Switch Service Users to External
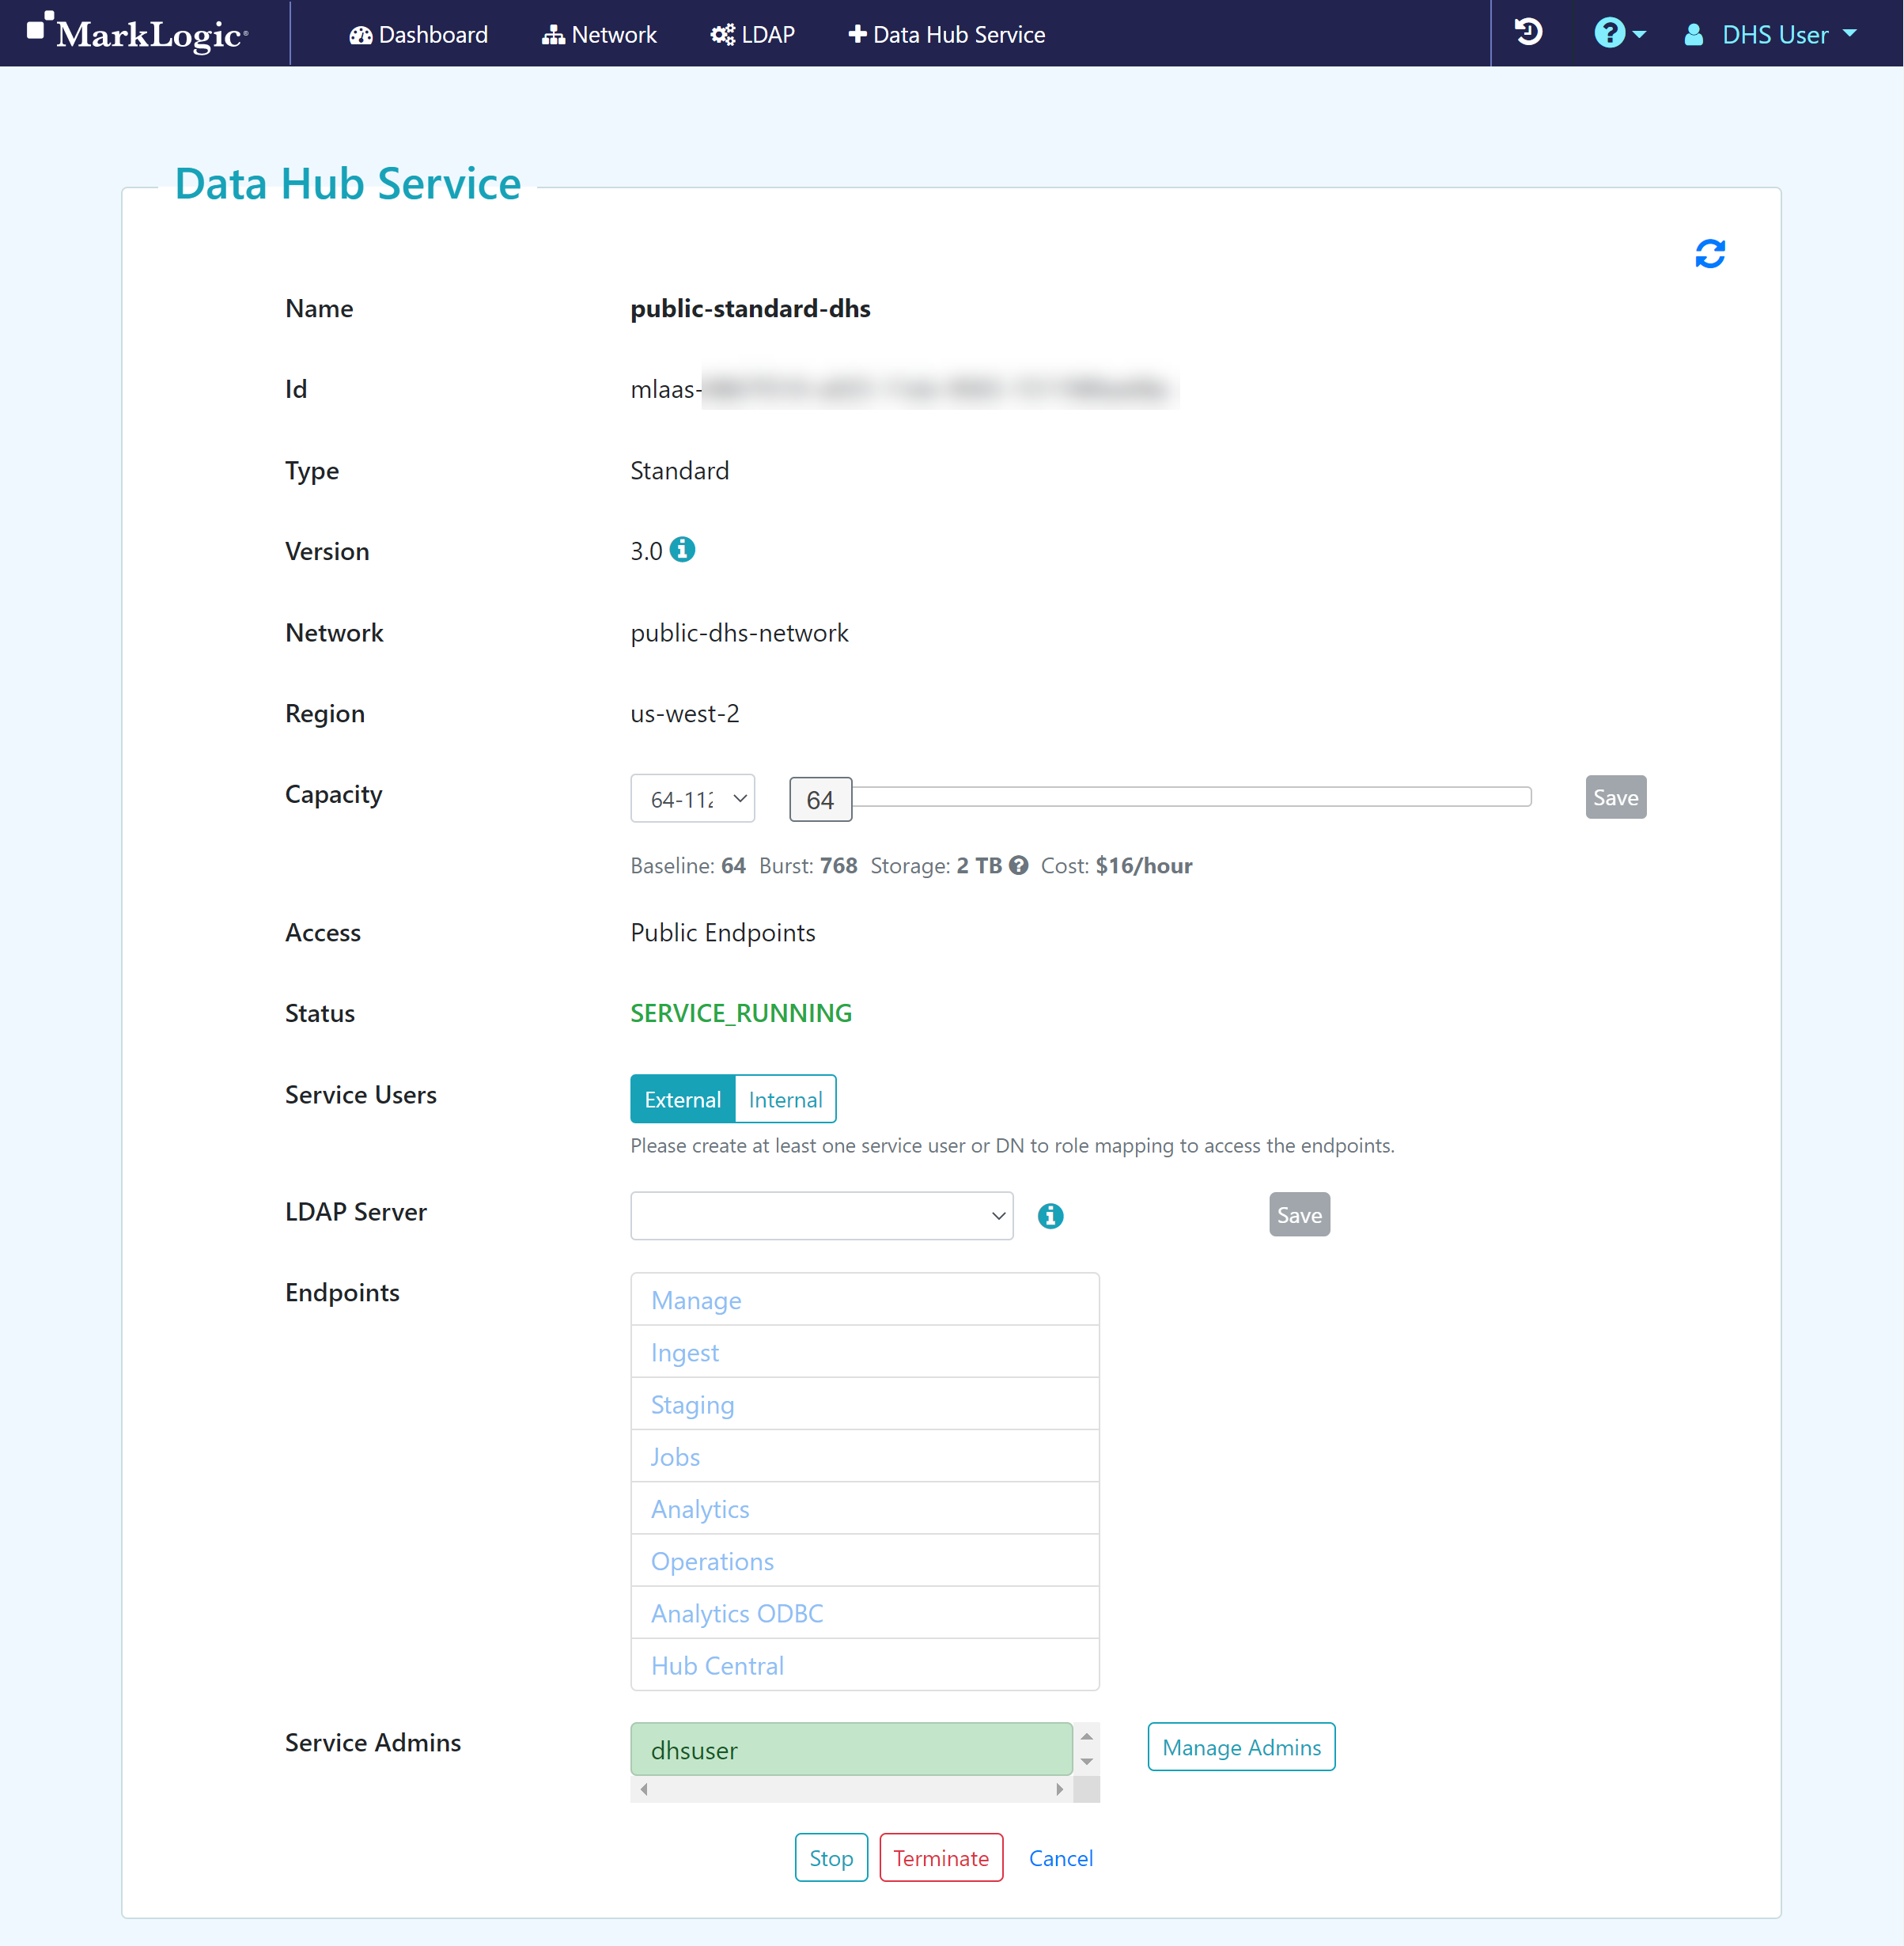Viewport: 1904px width, 1946px height. pos(682,1100)
